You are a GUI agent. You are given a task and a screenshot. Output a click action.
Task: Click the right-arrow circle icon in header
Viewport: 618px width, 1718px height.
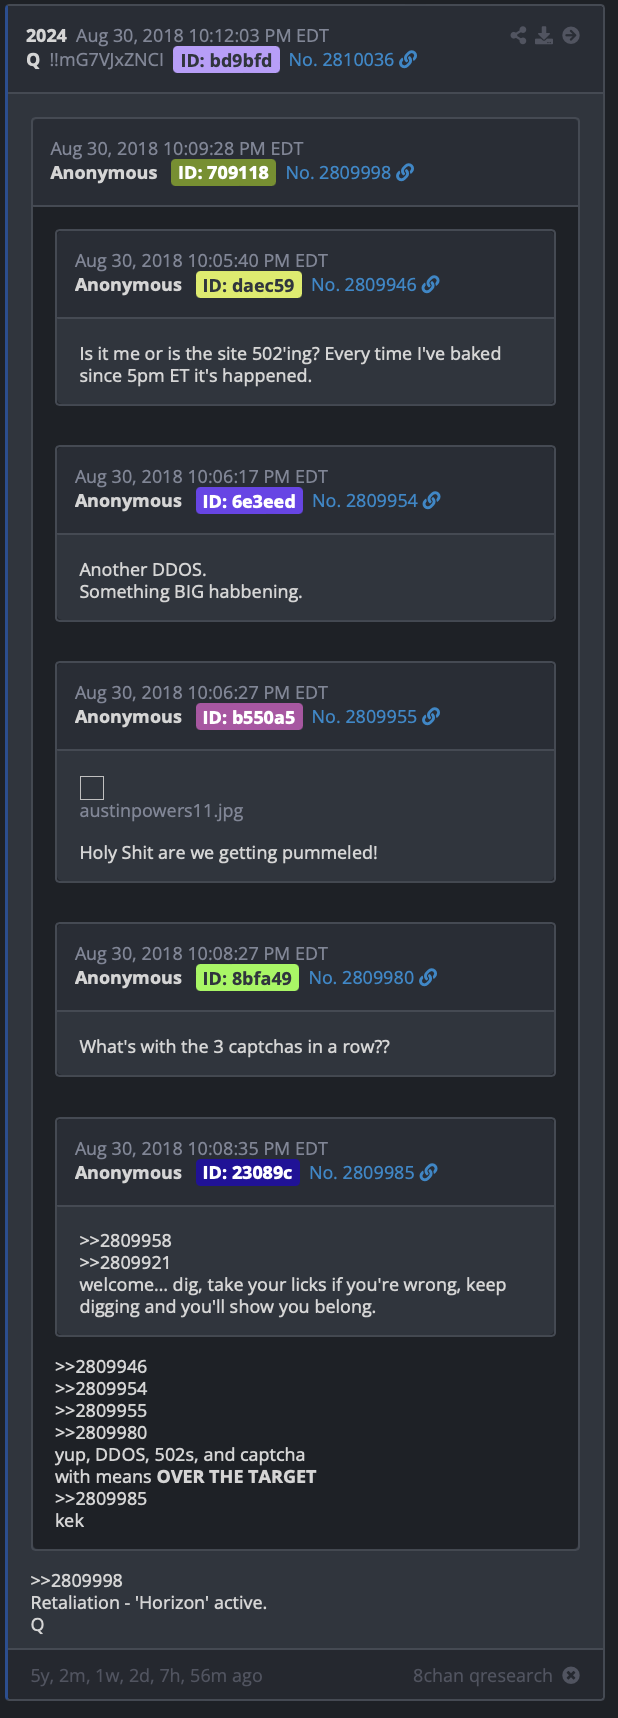(571, 36)
